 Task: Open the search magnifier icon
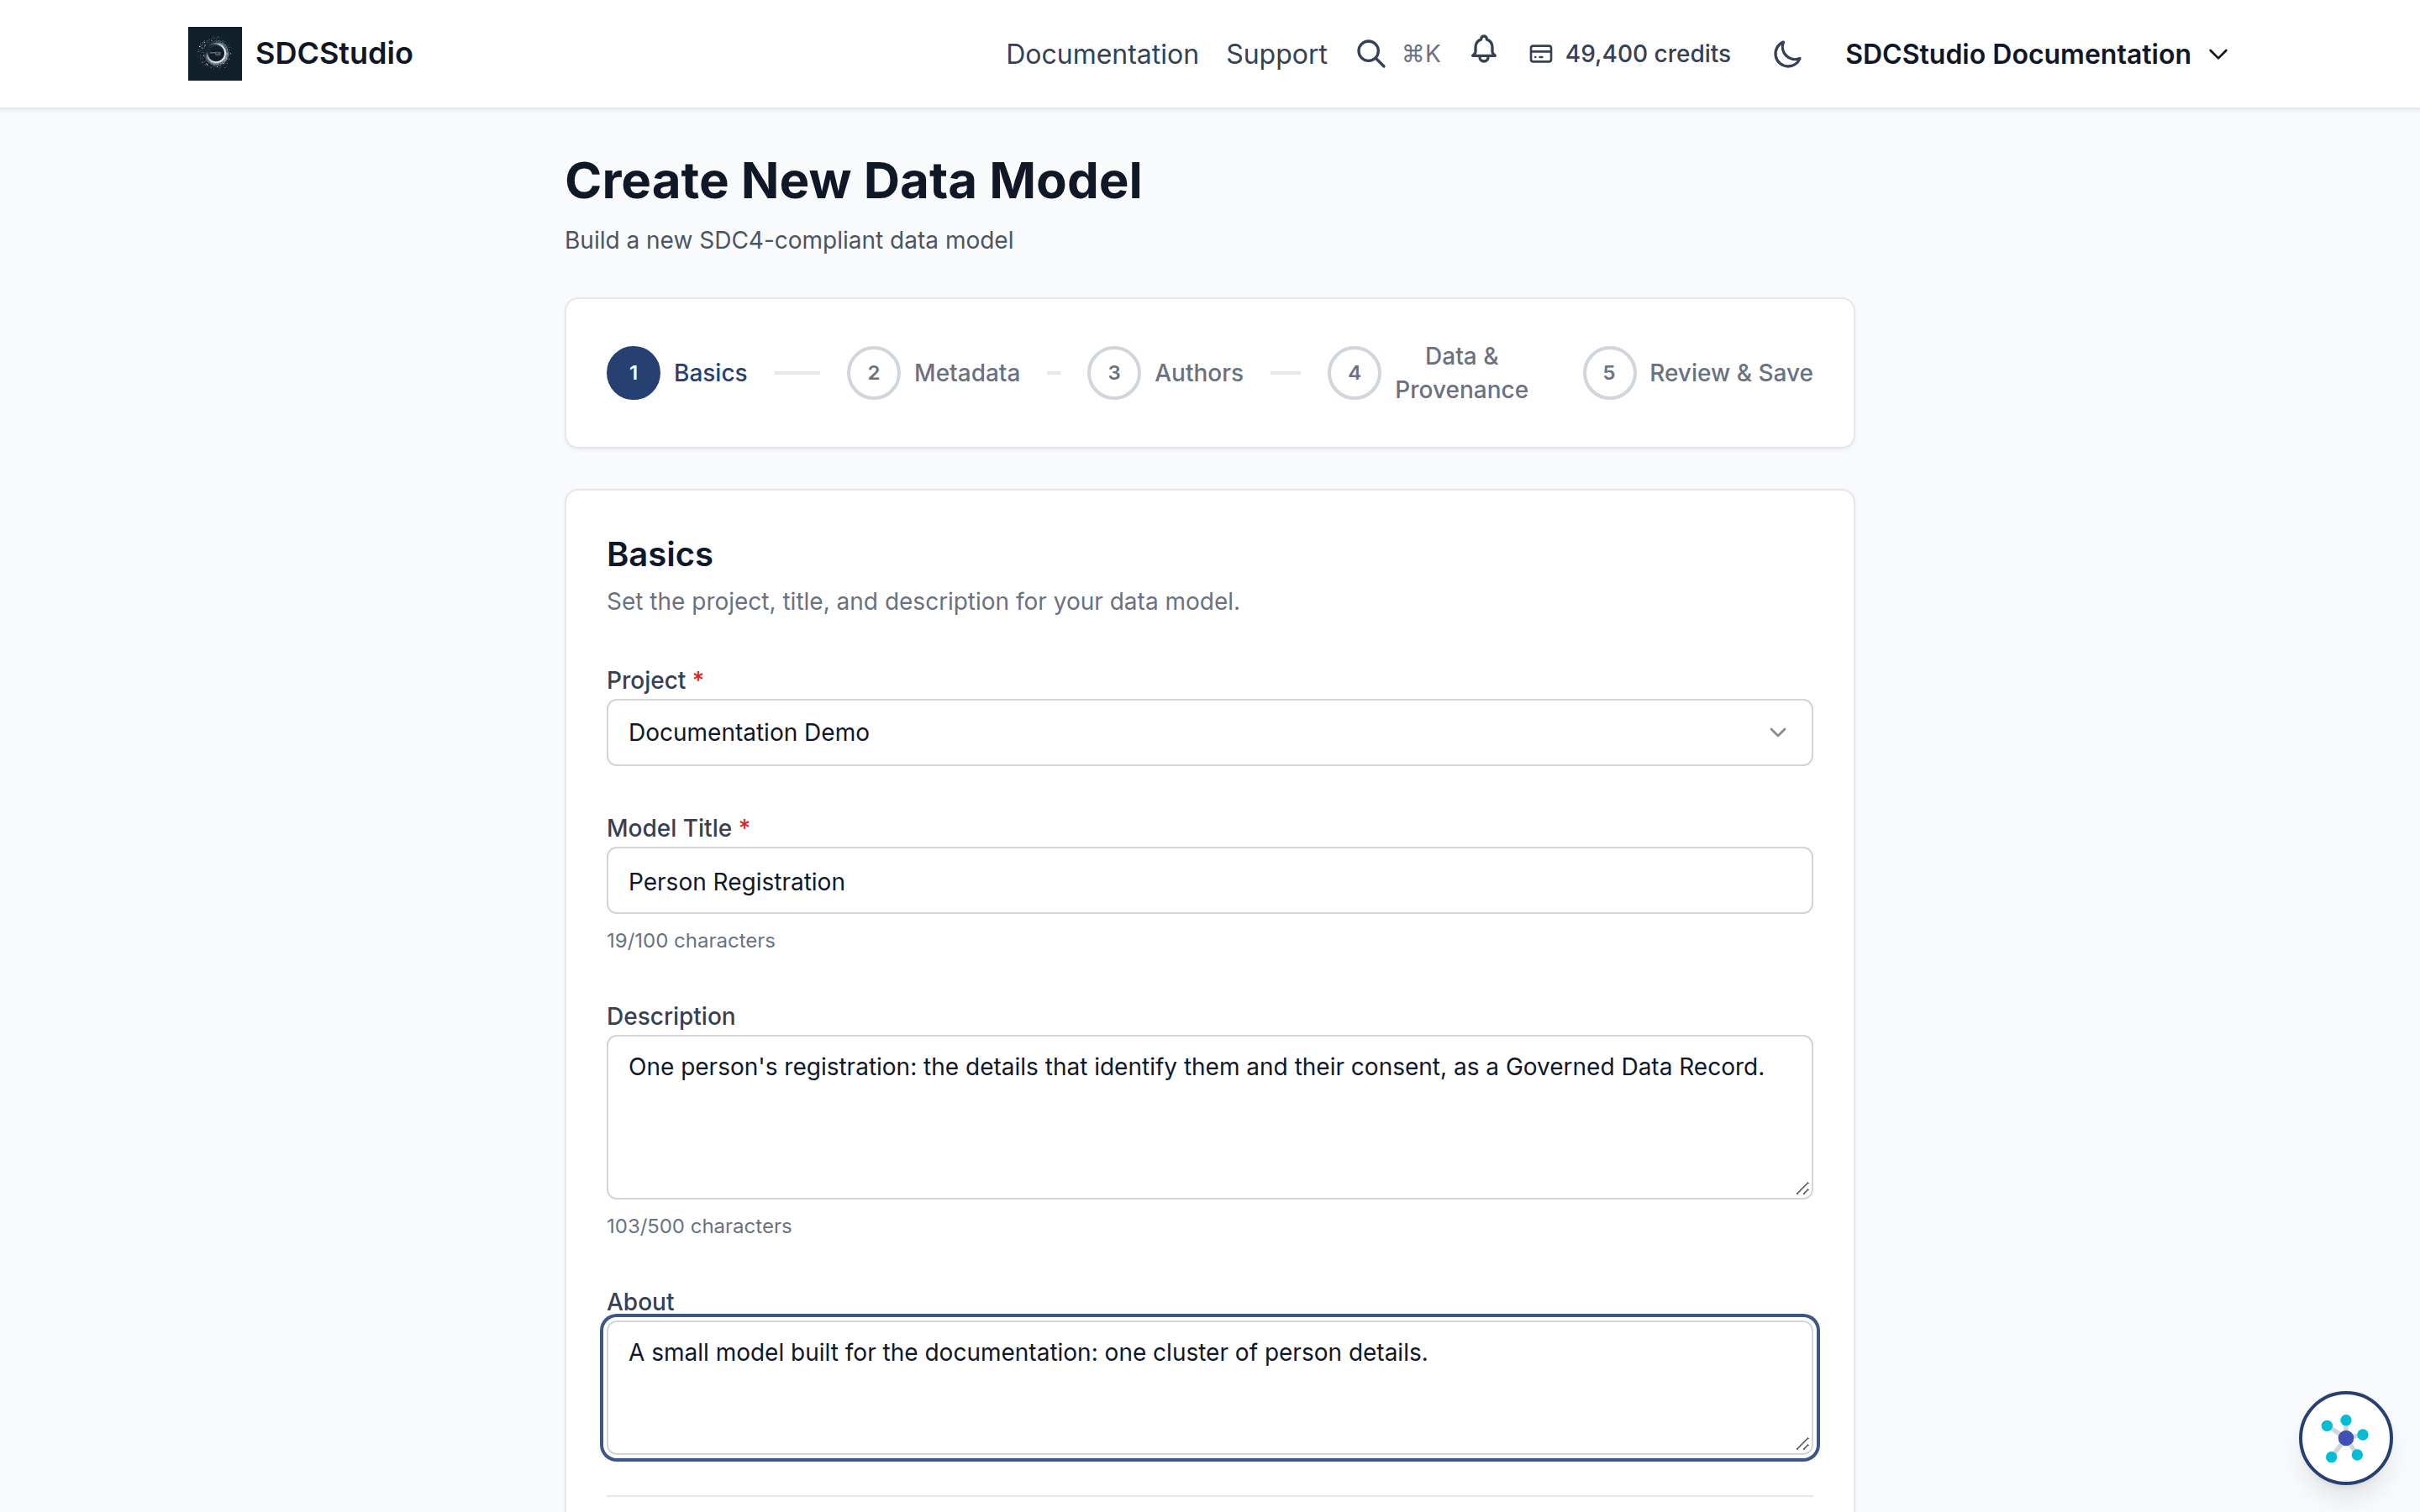[1370, 54]
